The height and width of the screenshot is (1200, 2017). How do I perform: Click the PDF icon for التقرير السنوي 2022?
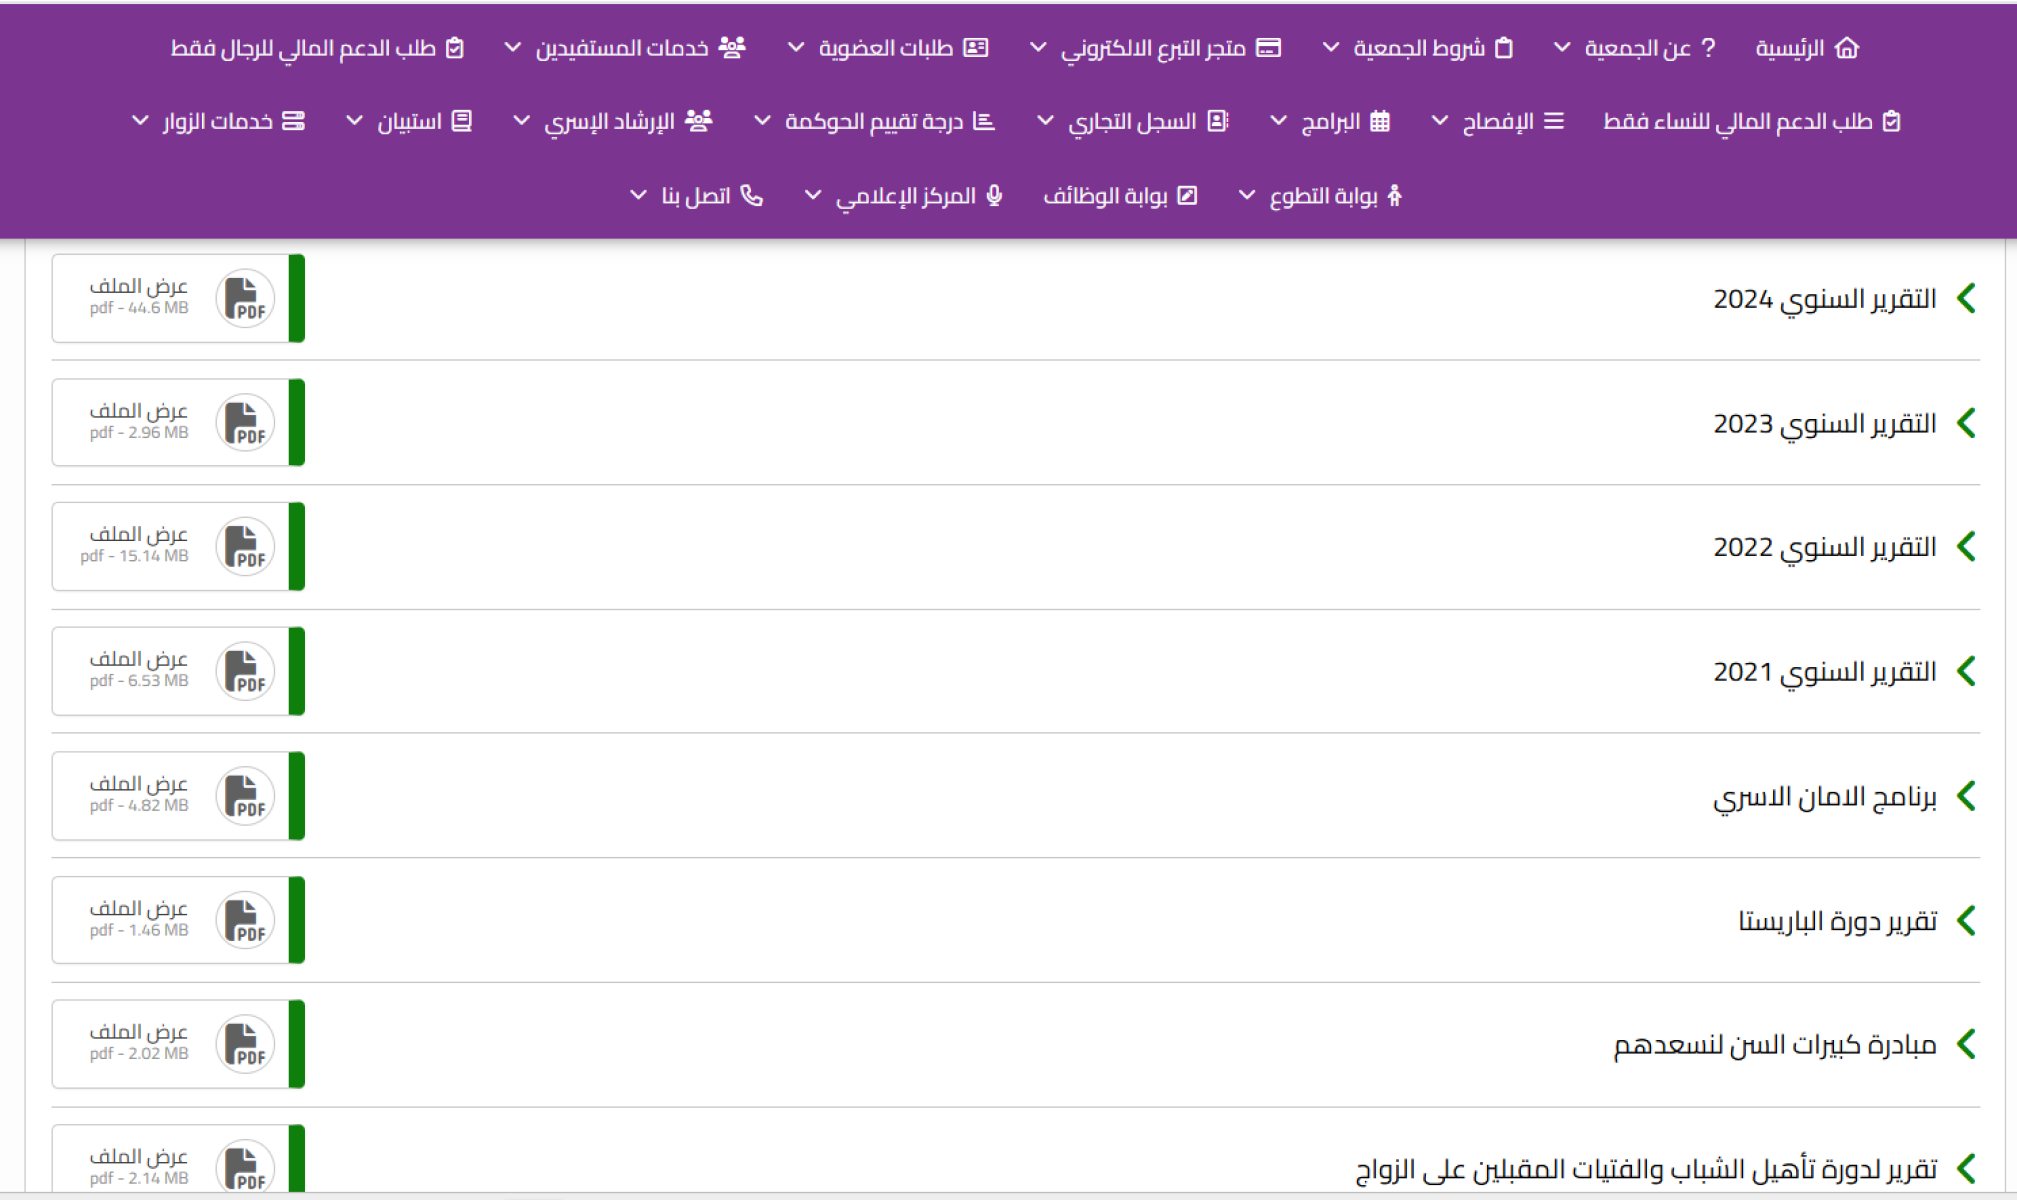tap(245, 547)
